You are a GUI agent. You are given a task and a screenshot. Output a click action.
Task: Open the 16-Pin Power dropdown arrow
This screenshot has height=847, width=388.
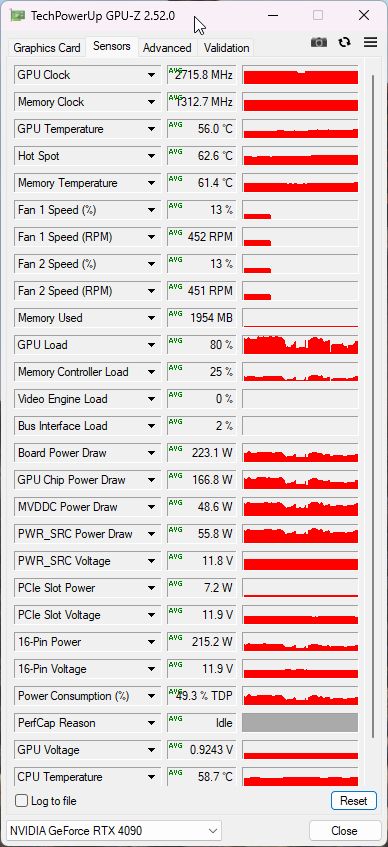151,642
